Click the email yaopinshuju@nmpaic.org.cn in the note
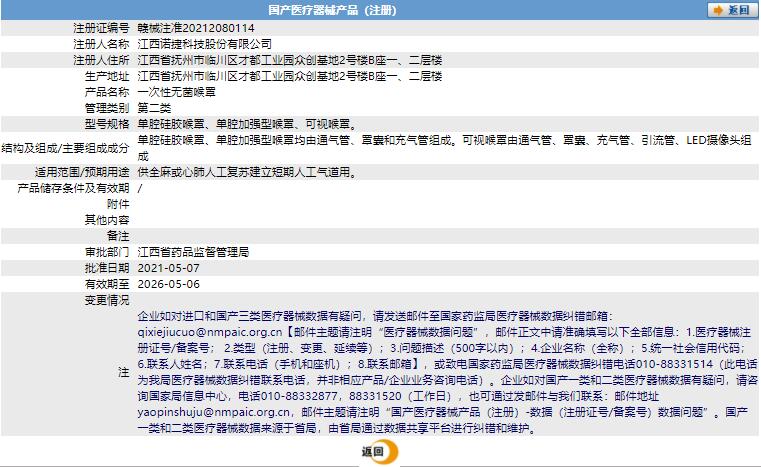This screenshot has height=467, width=761. click(214, 413)
